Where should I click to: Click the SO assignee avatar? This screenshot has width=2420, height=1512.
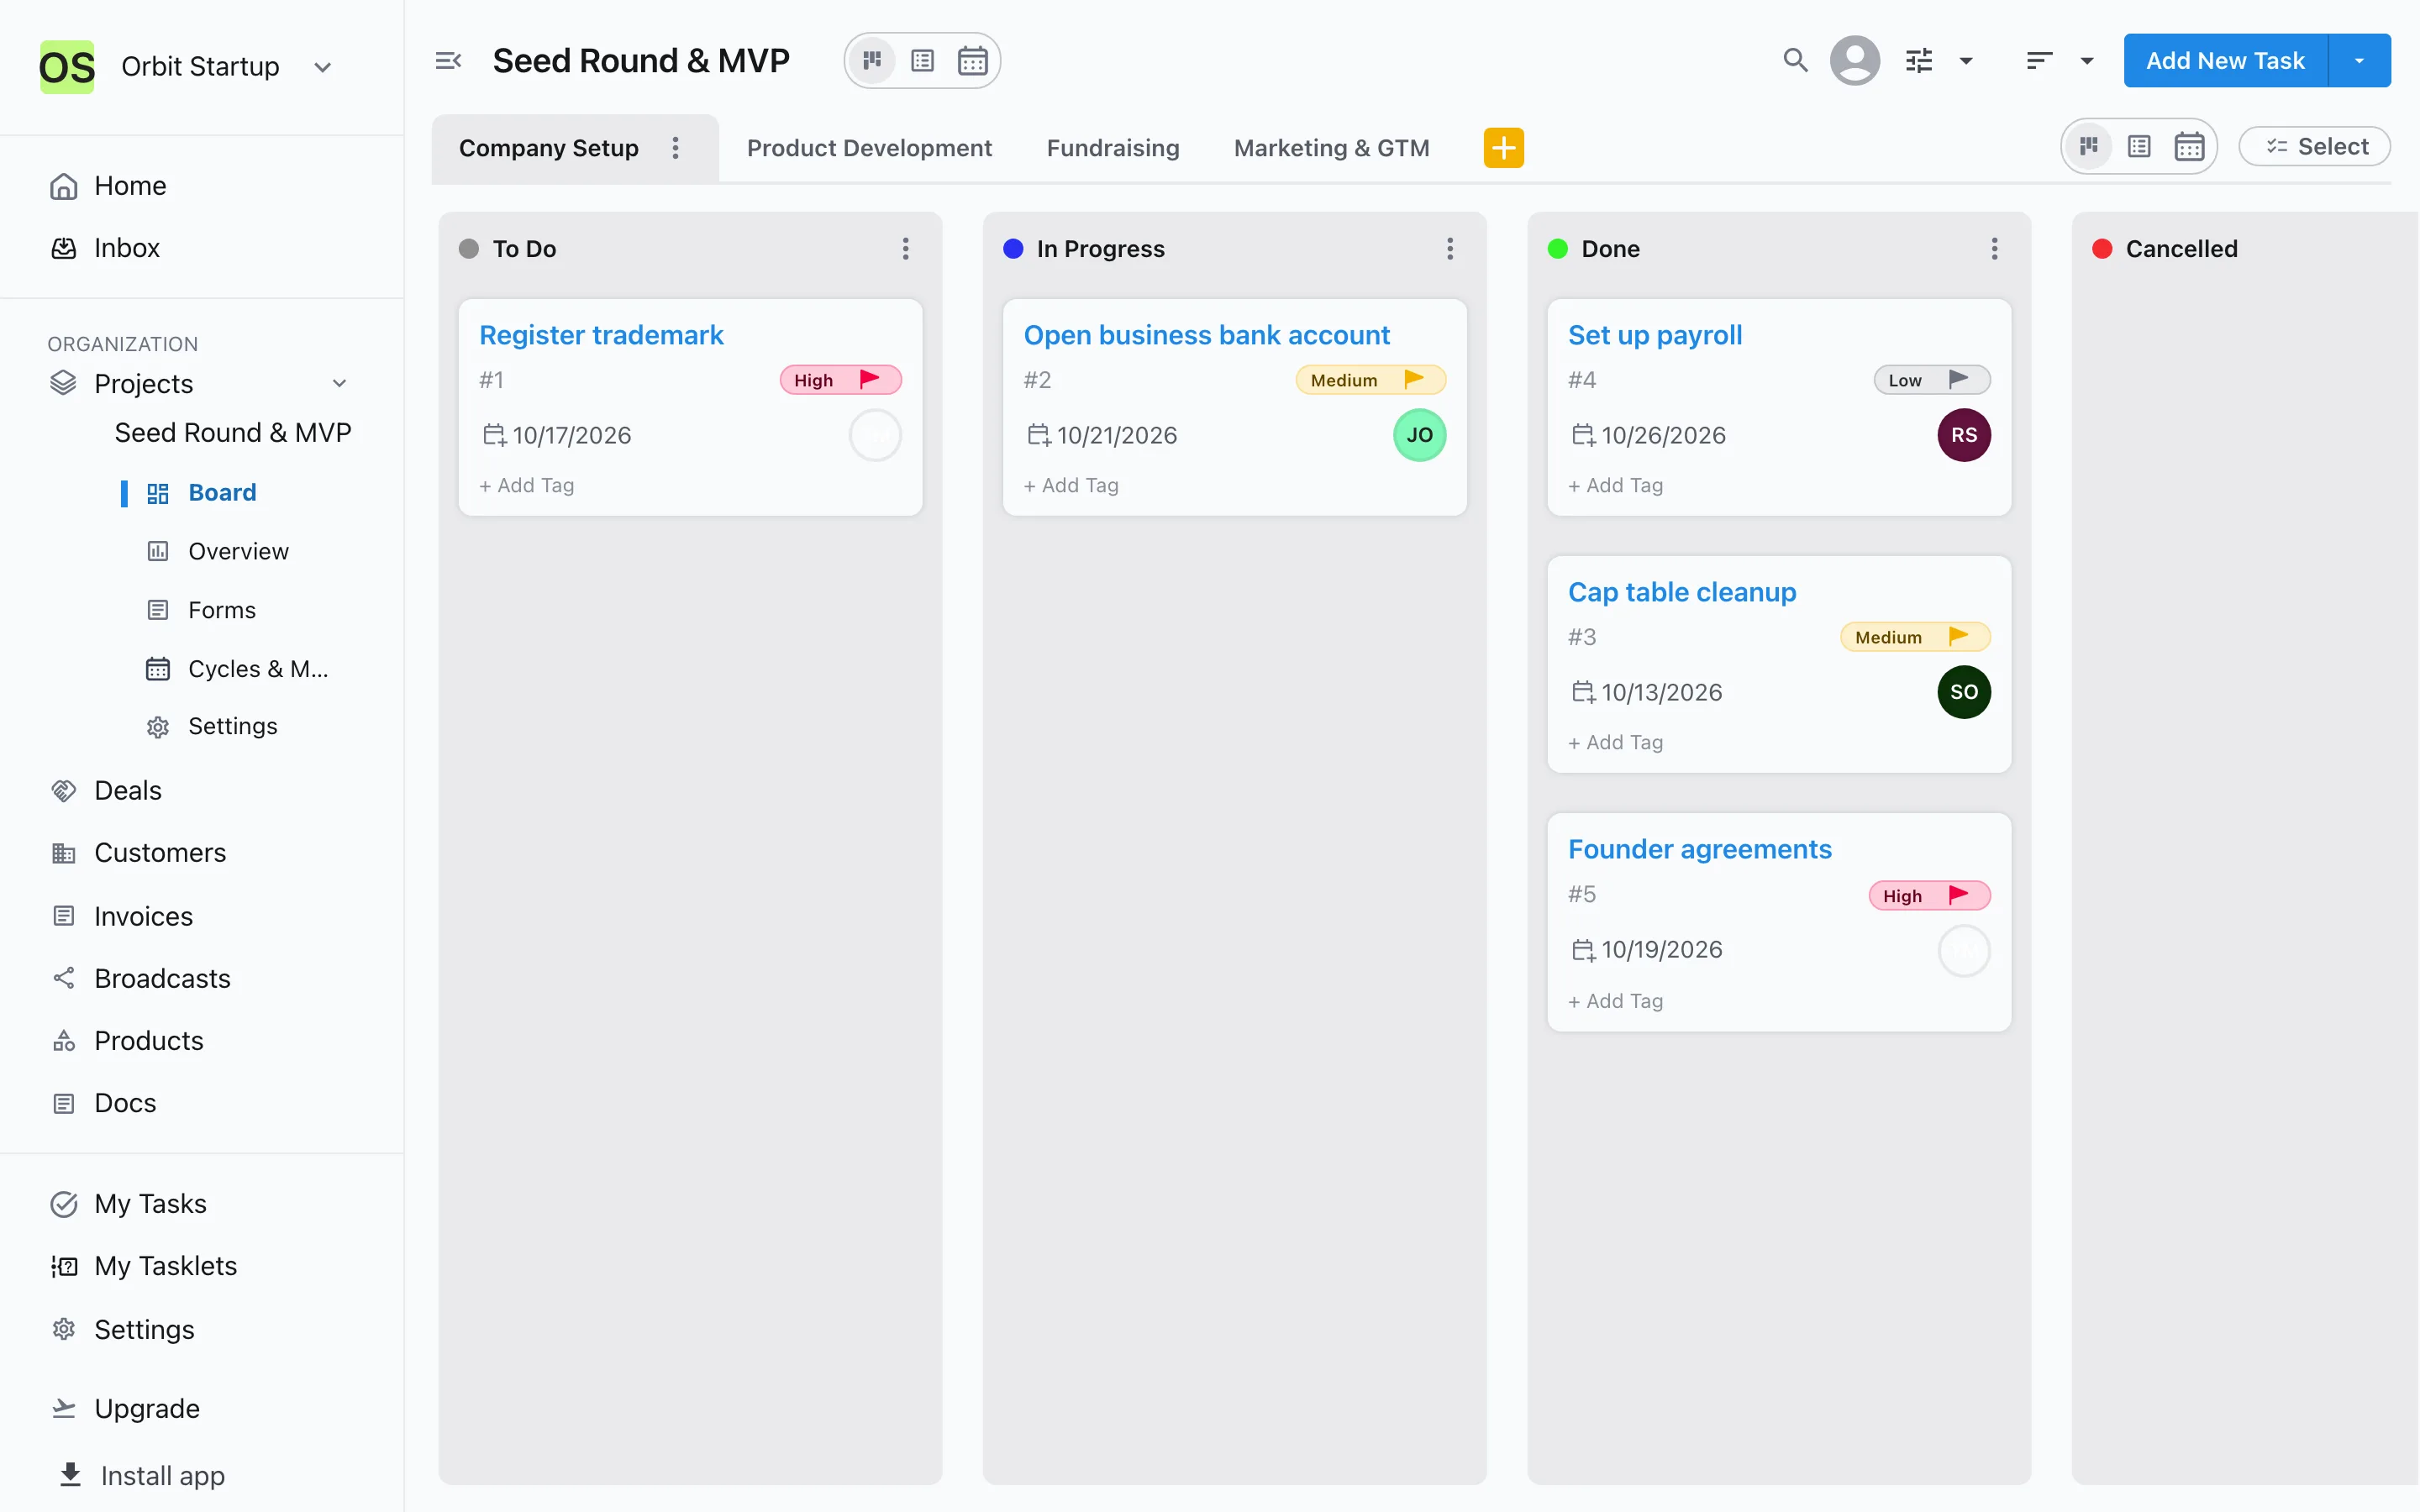tap(1963, 692)
